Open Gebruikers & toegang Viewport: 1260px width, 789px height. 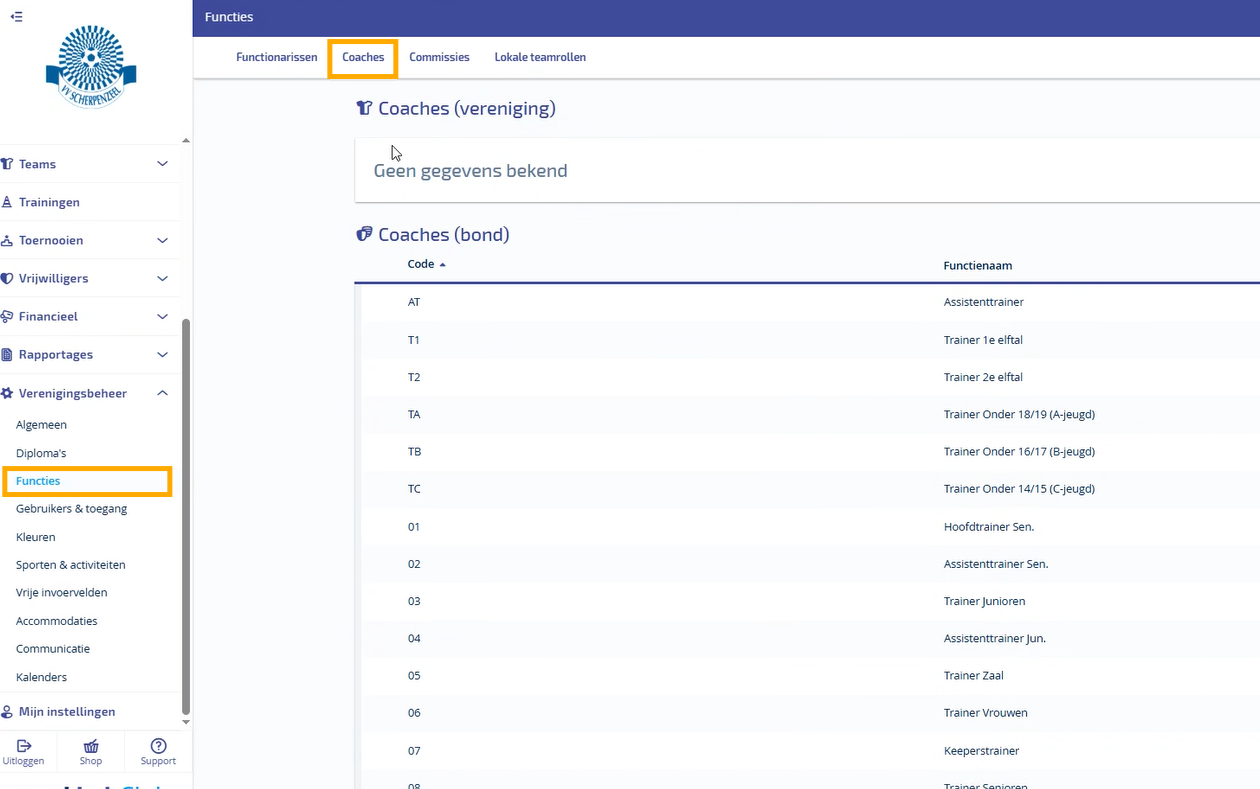pos(72,509)
